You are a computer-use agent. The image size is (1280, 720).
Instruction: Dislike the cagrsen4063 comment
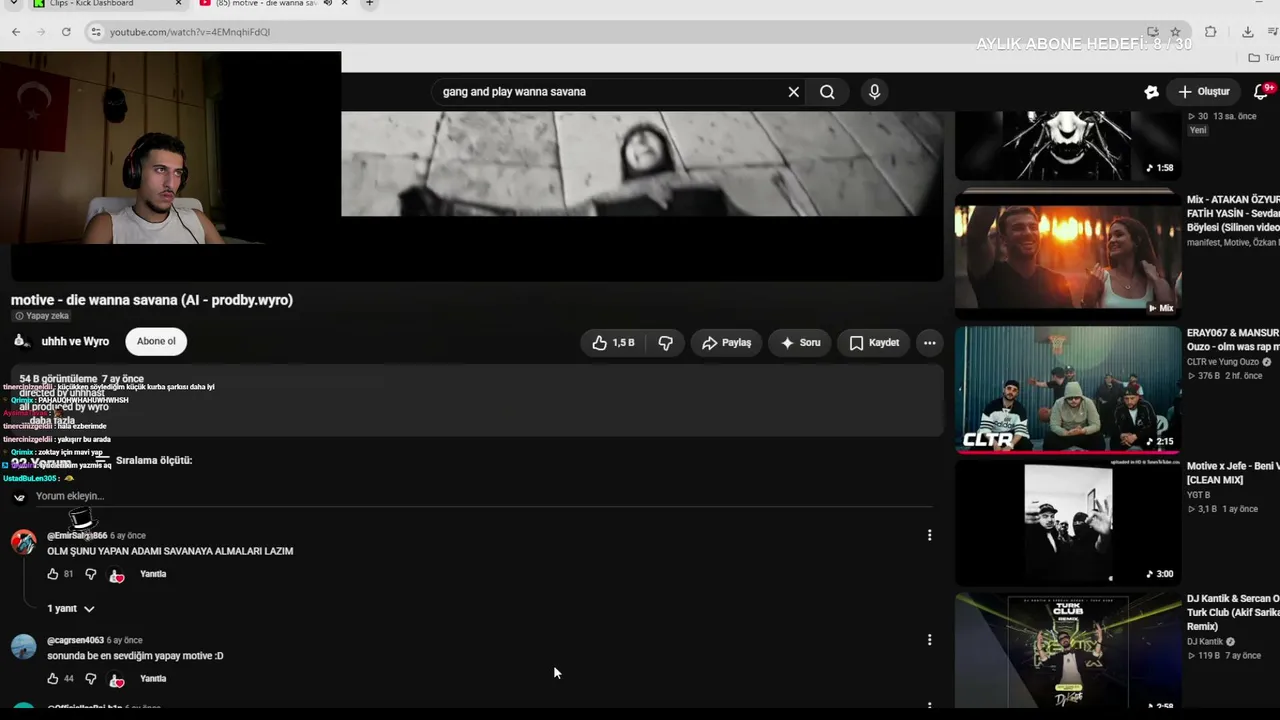(90, 679)
